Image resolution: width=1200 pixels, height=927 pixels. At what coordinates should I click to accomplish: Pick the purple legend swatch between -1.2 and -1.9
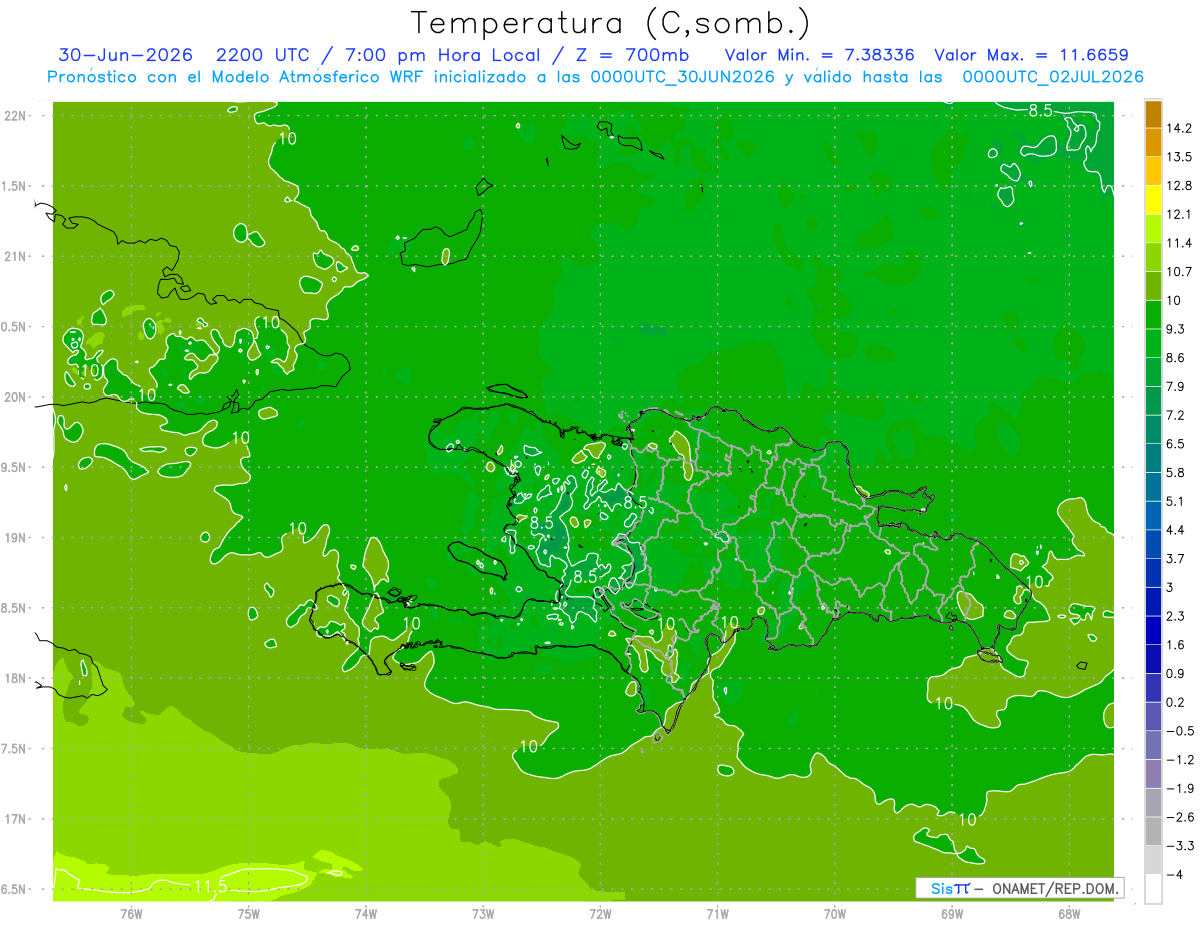1153,774
